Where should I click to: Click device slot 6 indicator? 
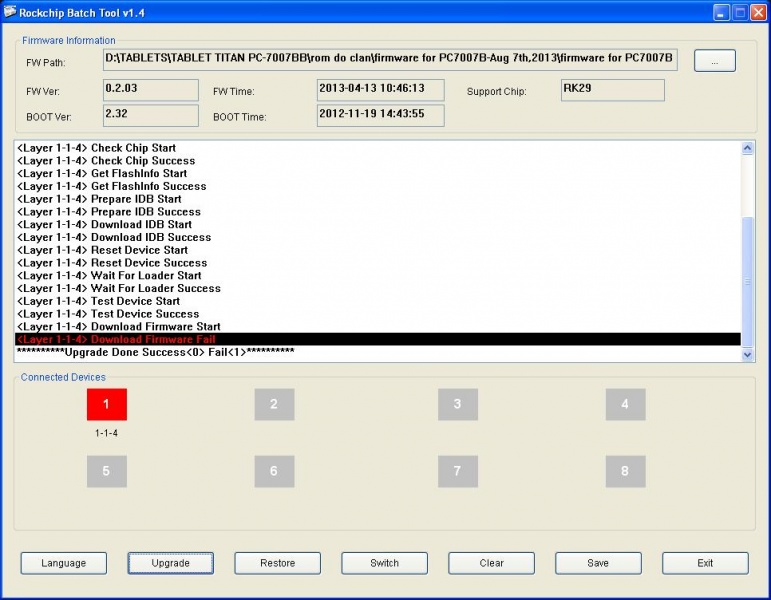coord(274,471)
